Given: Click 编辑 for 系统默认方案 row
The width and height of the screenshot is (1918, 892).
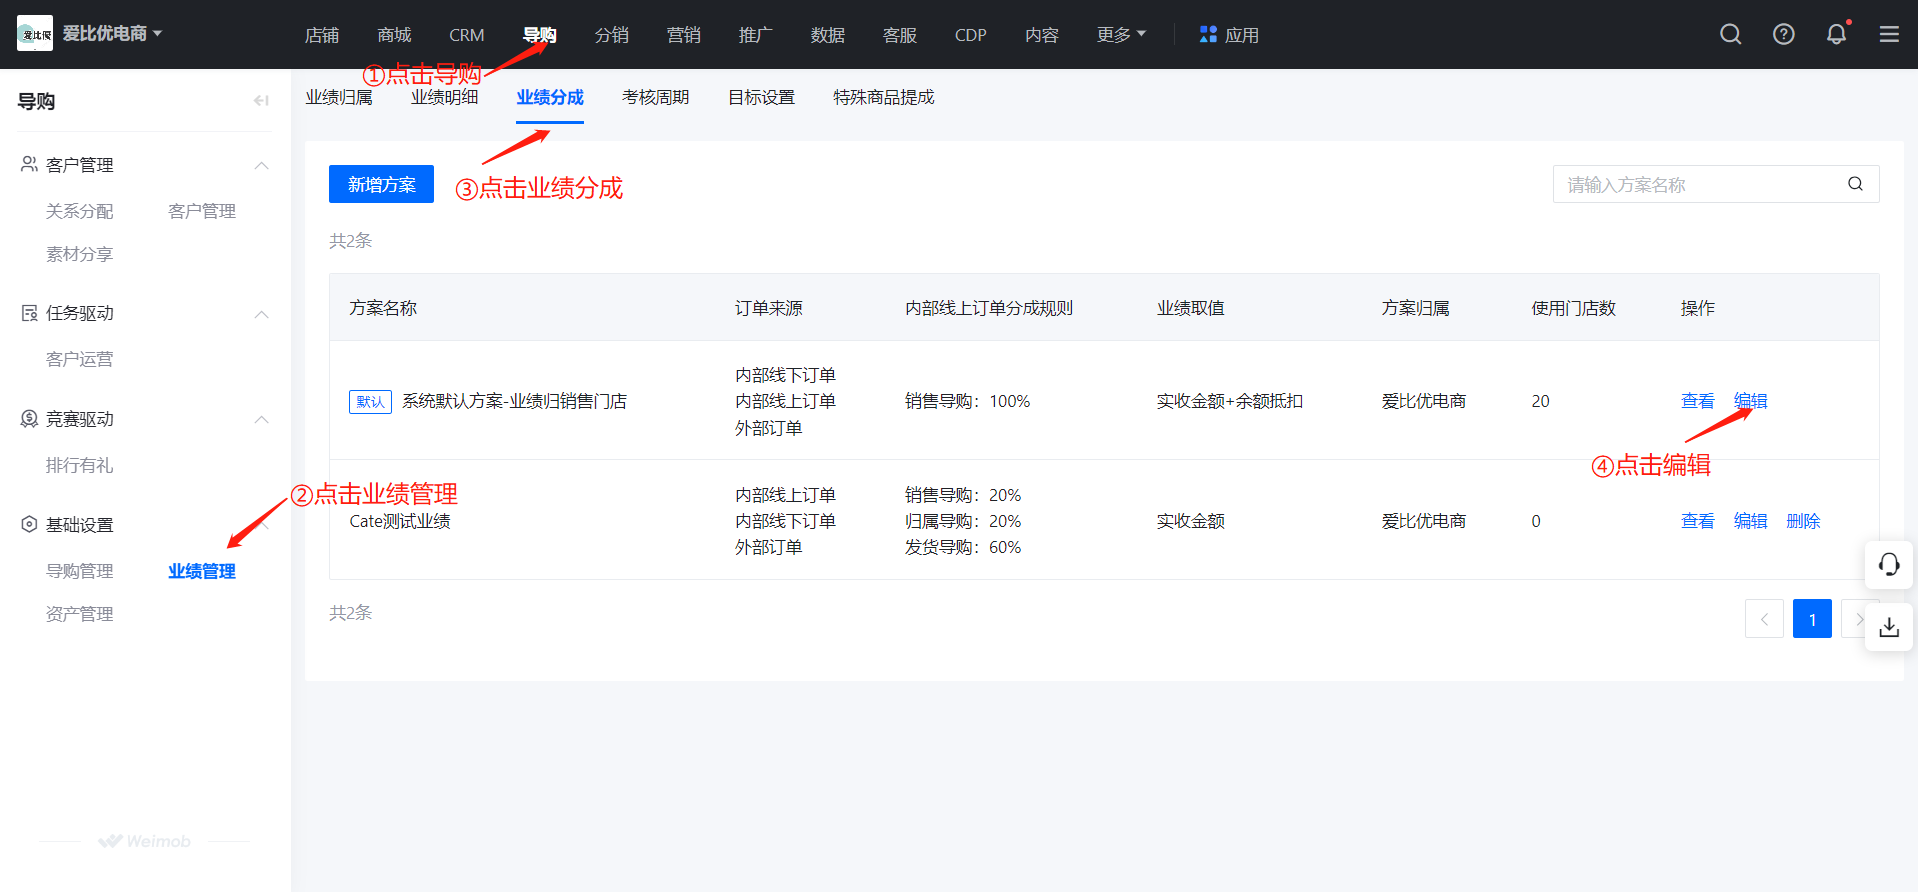Looking at the screenshot, I should [x=1750, y=401].
